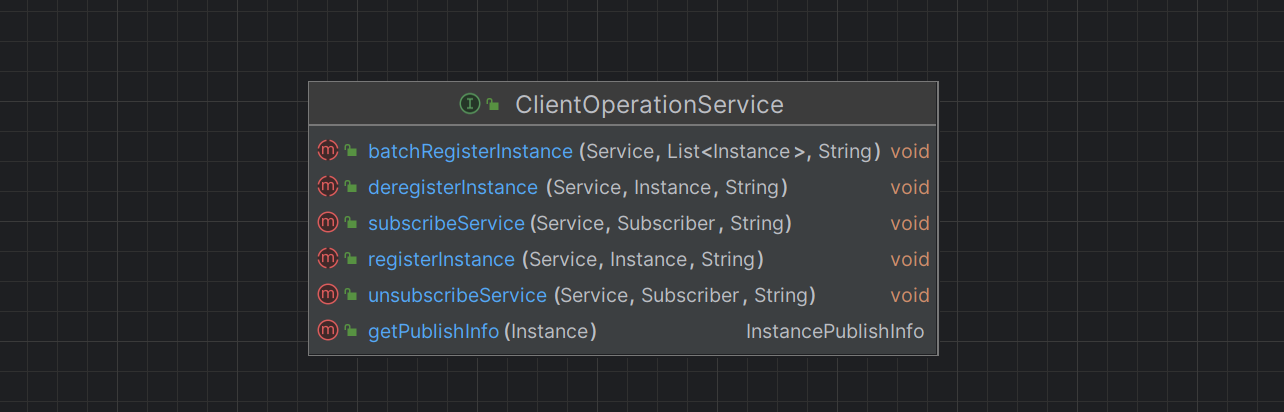Click method icon of batchRegisterInstance
1284x412 pixels.
click(327, 151)
